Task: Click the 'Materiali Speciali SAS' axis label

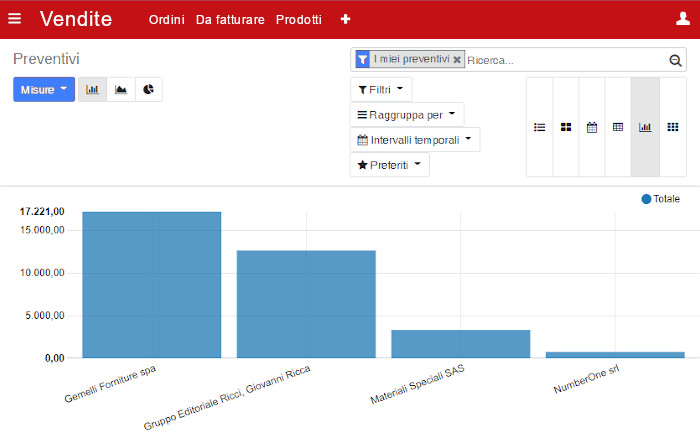Action: click(417, 384)
